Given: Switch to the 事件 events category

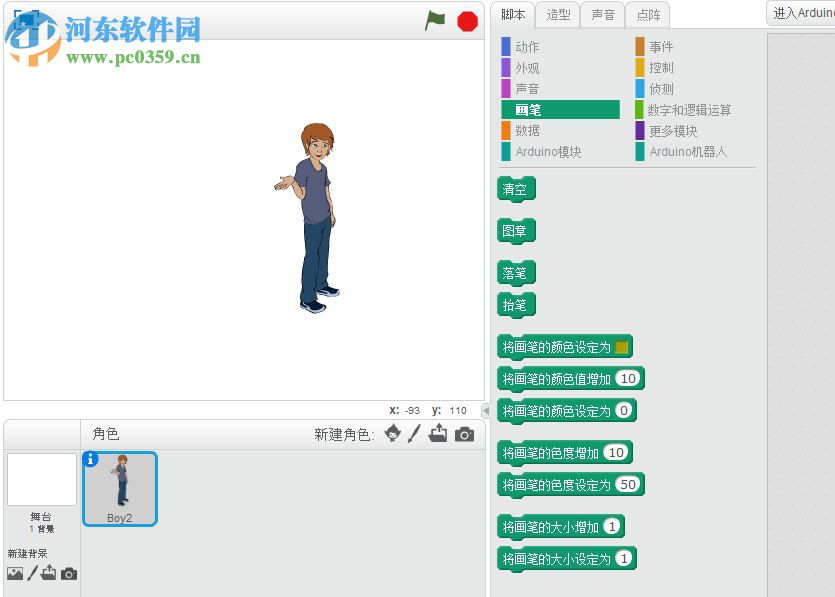Looking at the screenshot, I should 661,46.
